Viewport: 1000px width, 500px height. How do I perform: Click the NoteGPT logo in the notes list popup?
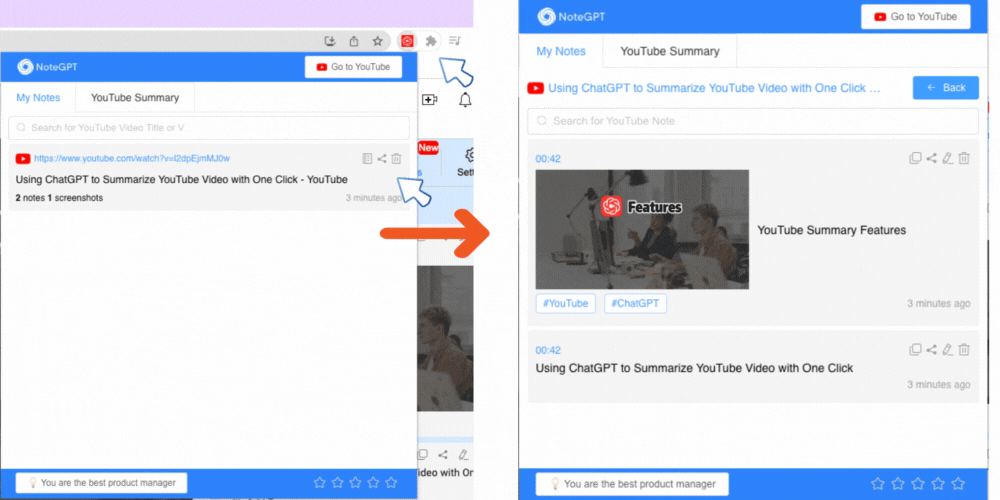(48, 67)
